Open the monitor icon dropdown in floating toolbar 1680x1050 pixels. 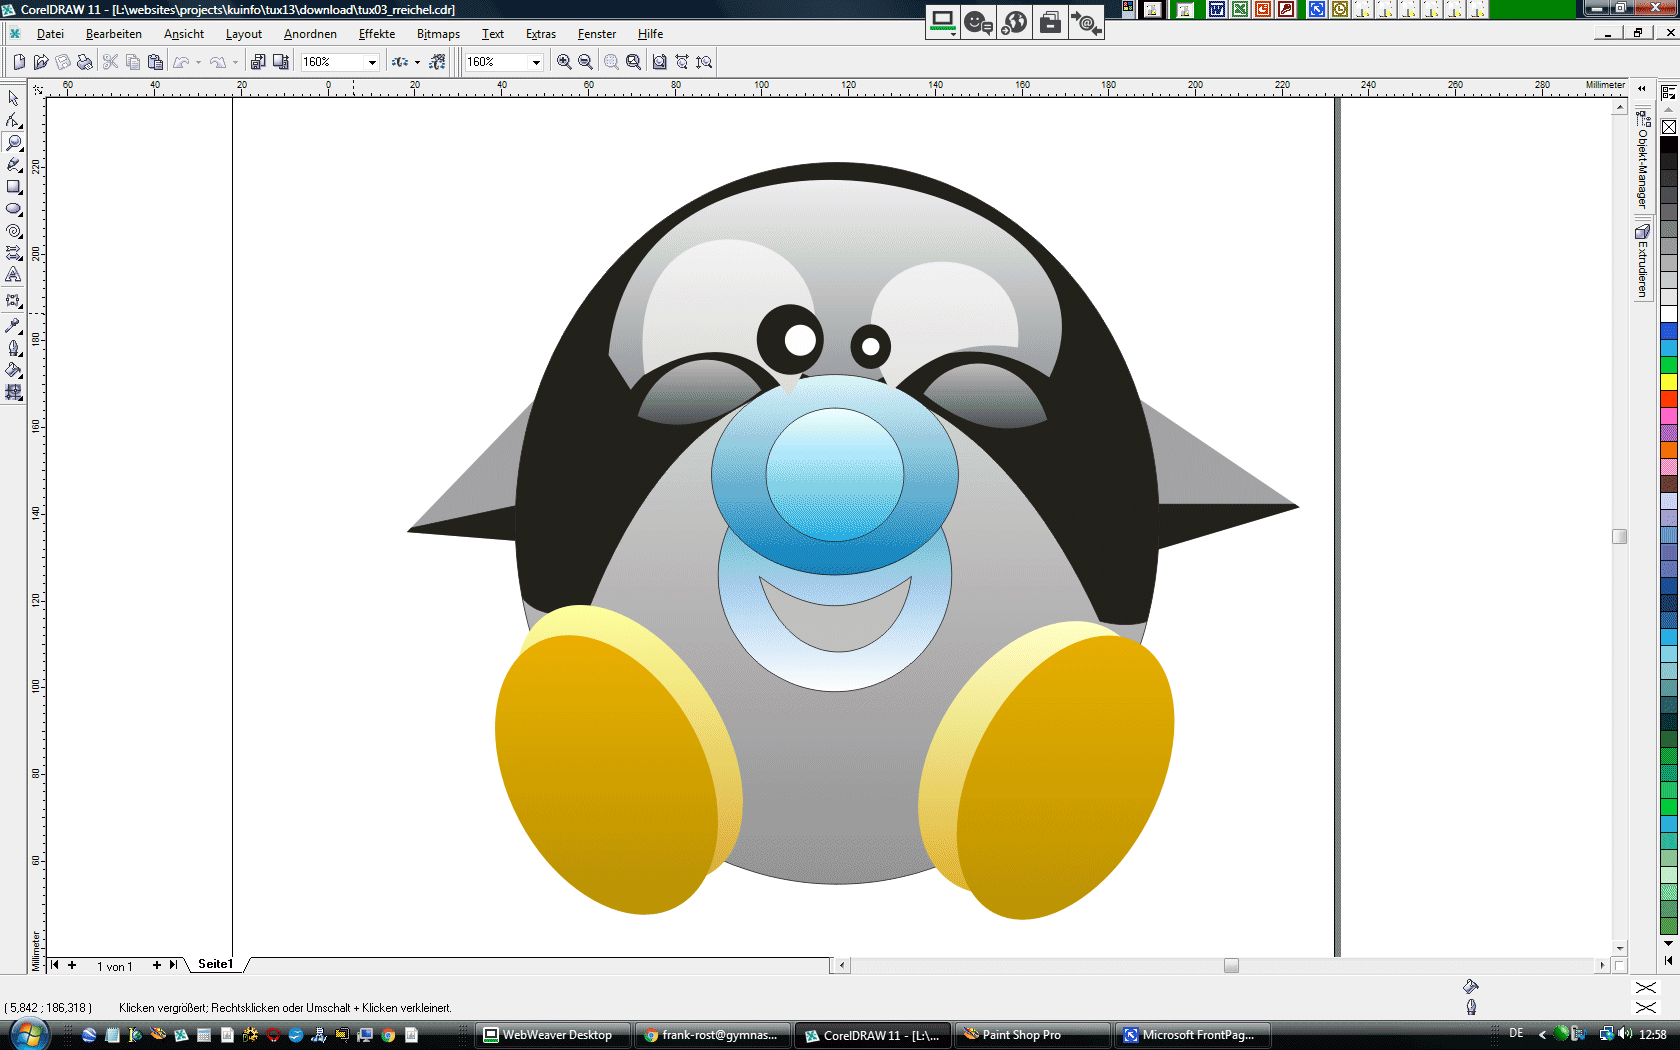tap(953, 34)
